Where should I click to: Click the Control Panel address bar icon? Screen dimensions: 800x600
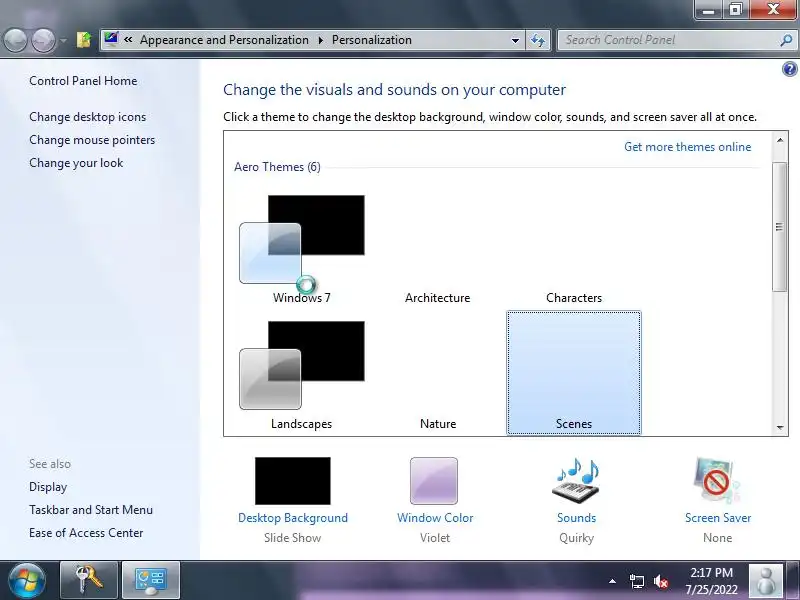(x=111, y=39)
